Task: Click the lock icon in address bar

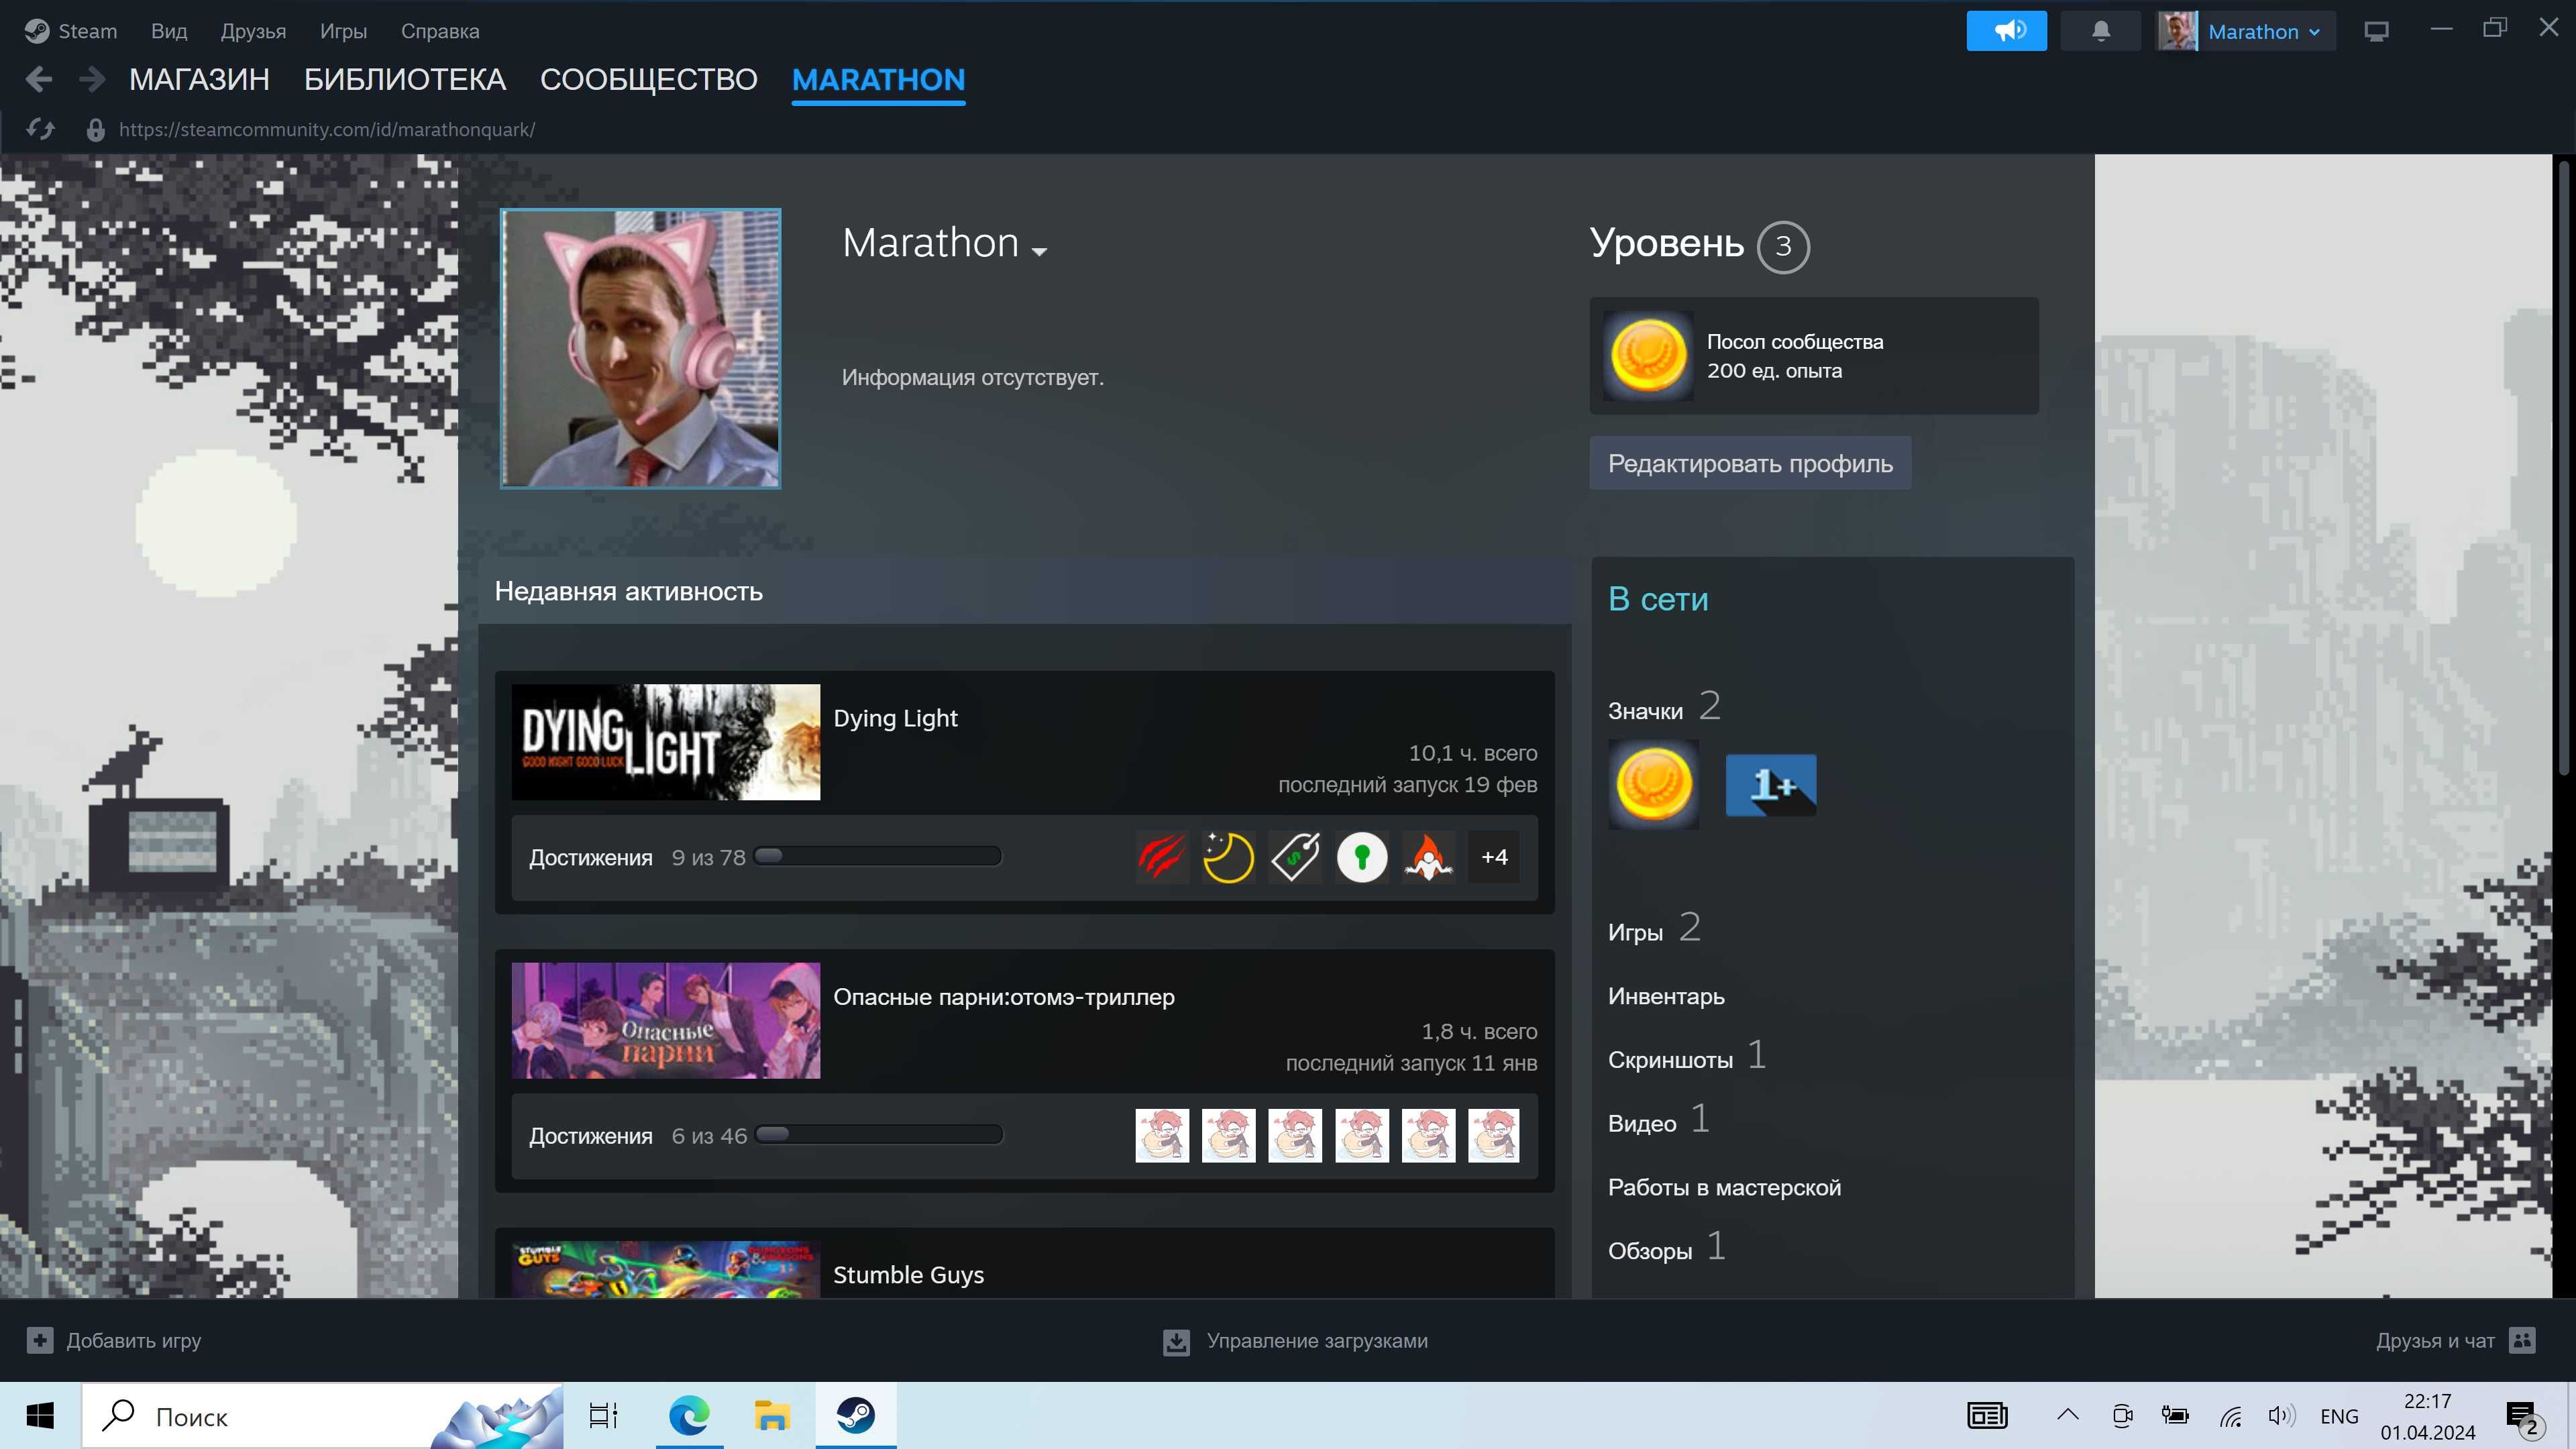Action: click(x=95, y=130)
